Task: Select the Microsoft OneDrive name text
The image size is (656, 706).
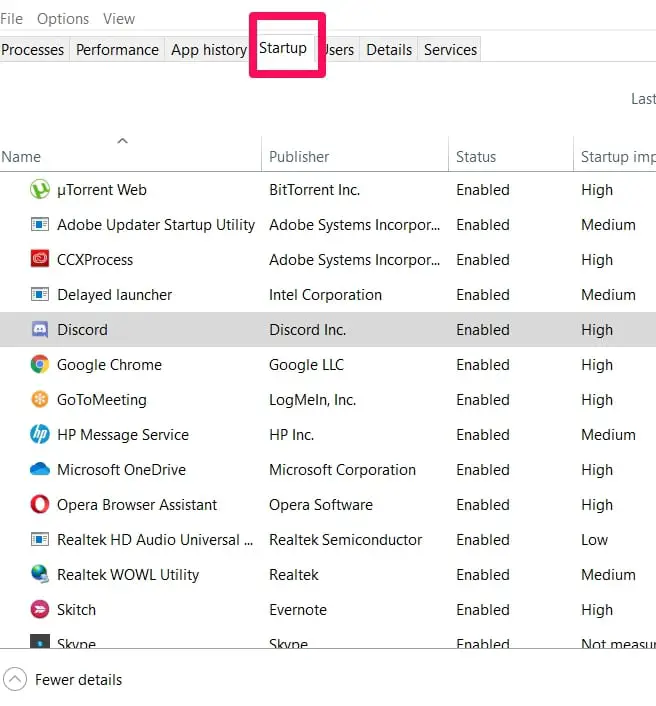Action: coord(122,470)
